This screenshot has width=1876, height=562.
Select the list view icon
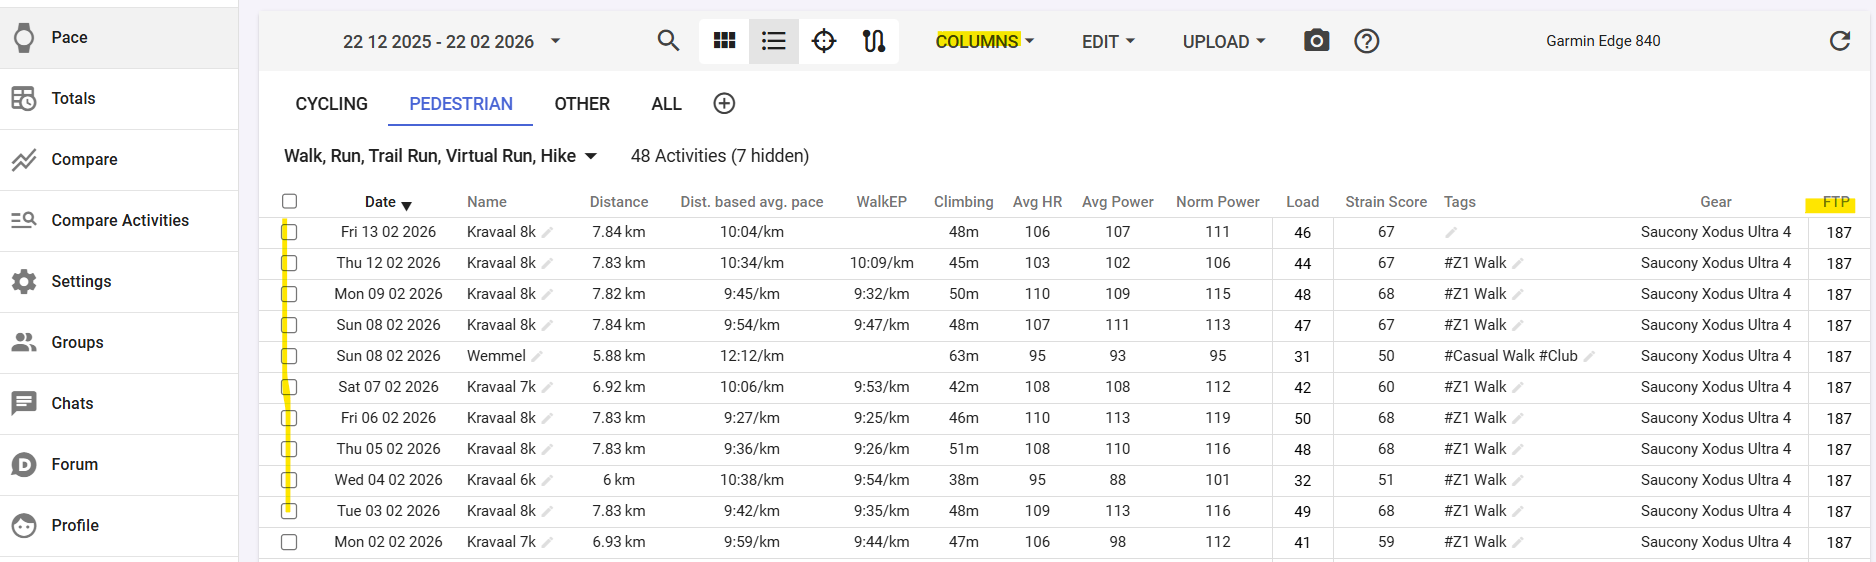coord(773,41)
